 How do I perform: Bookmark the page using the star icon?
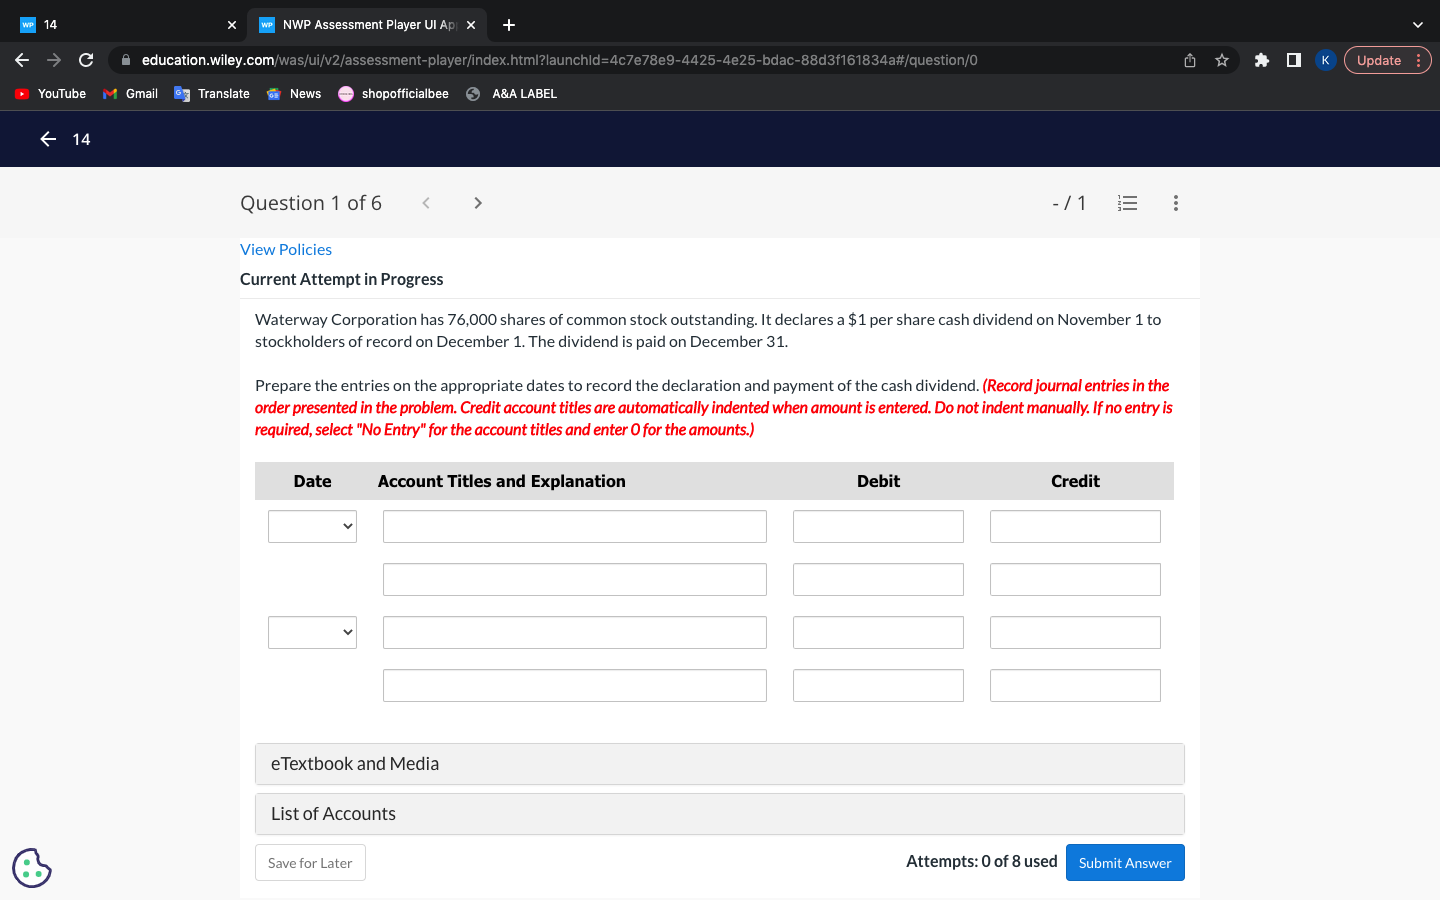[x=1221, y=60]
